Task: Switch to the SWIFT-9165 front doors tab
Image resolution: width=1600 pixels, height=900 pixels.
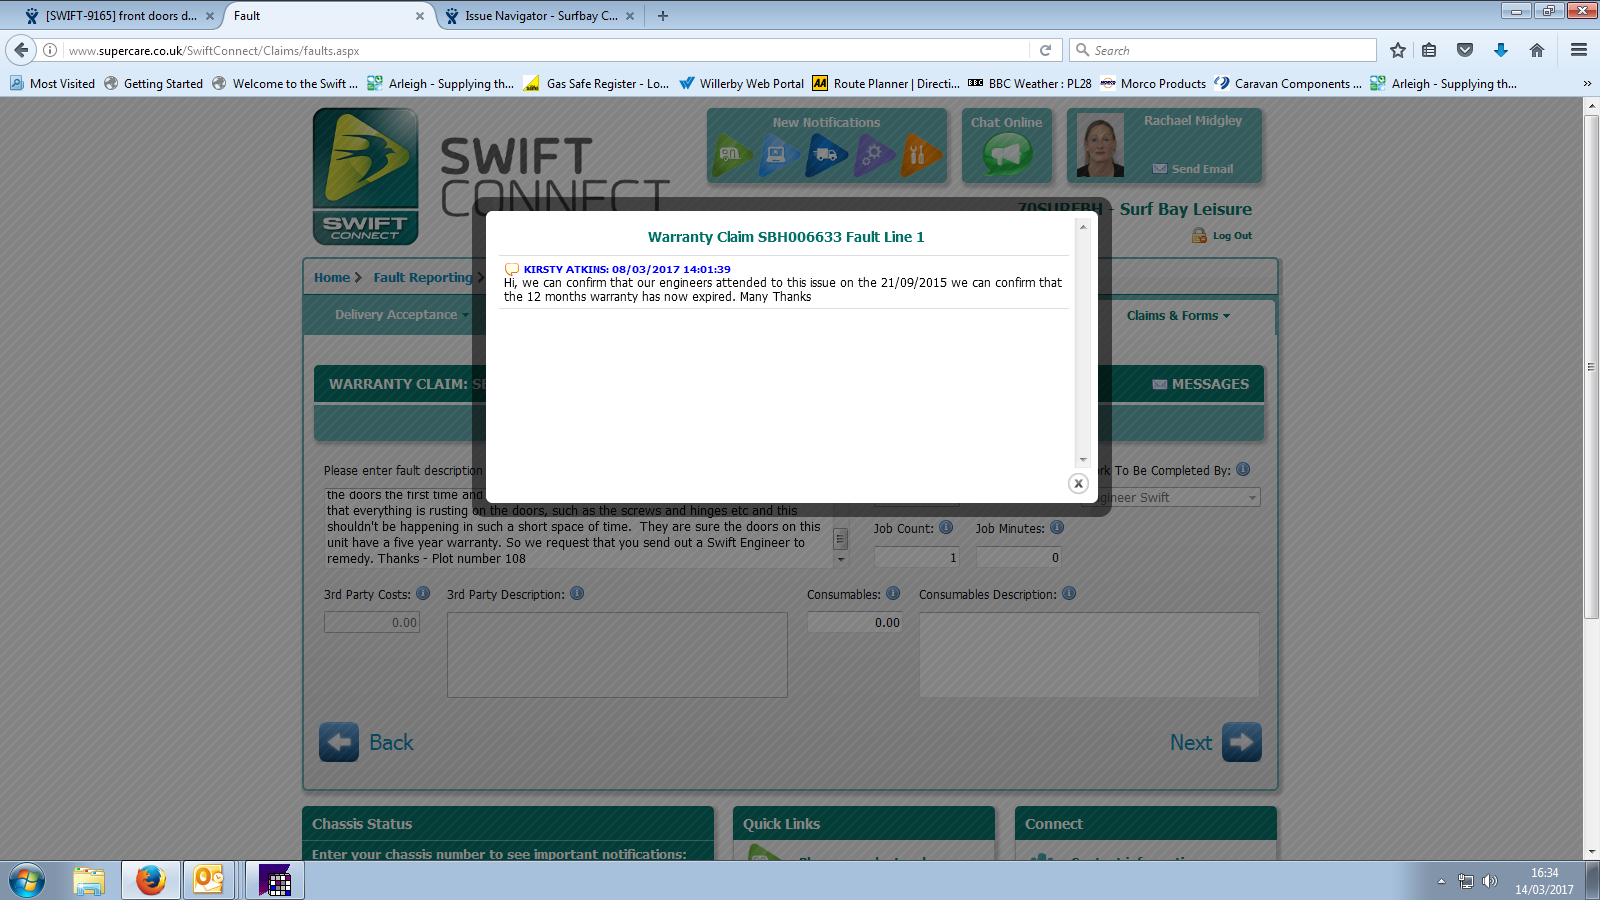Action: (119, 16)
